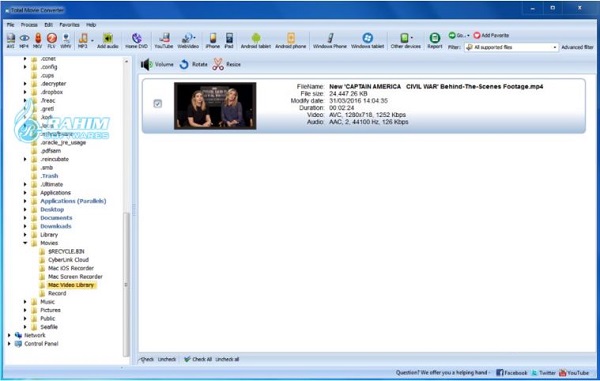
Task: Choose Home DVD conversion
Action: 137,41
